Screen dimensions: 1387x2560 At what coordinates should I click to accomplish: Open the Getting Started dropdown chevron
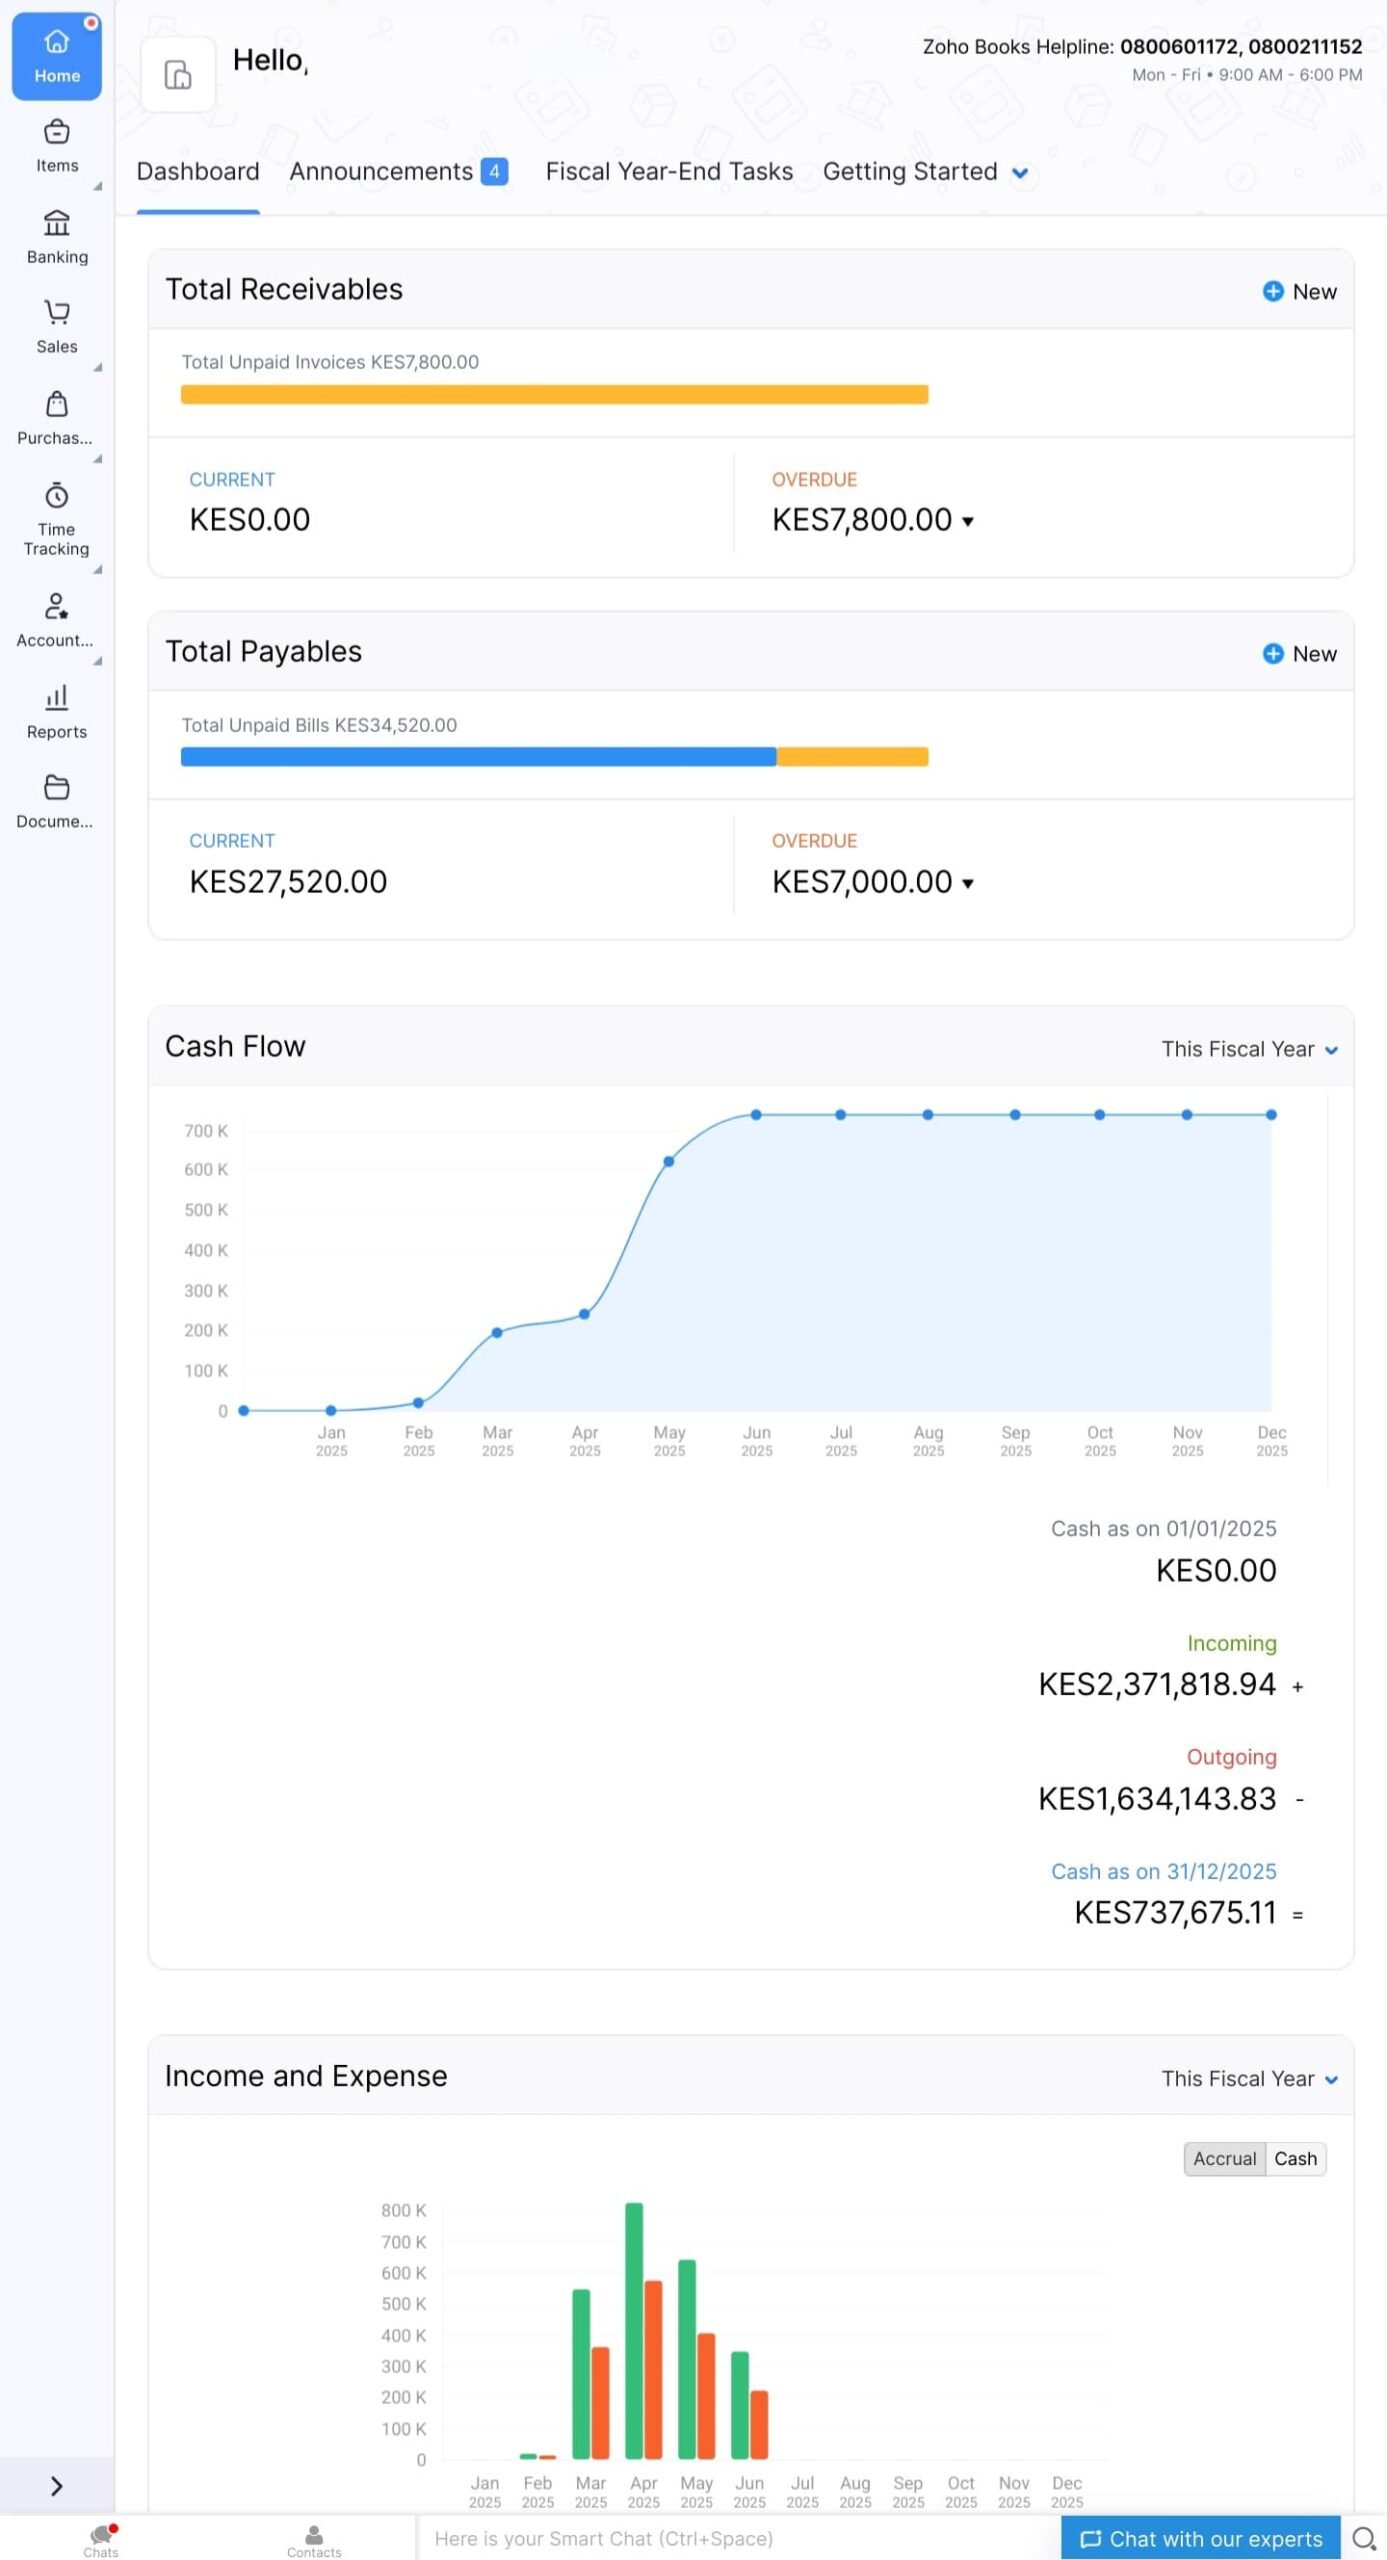pyautogui.click(x=1020, y=173)
